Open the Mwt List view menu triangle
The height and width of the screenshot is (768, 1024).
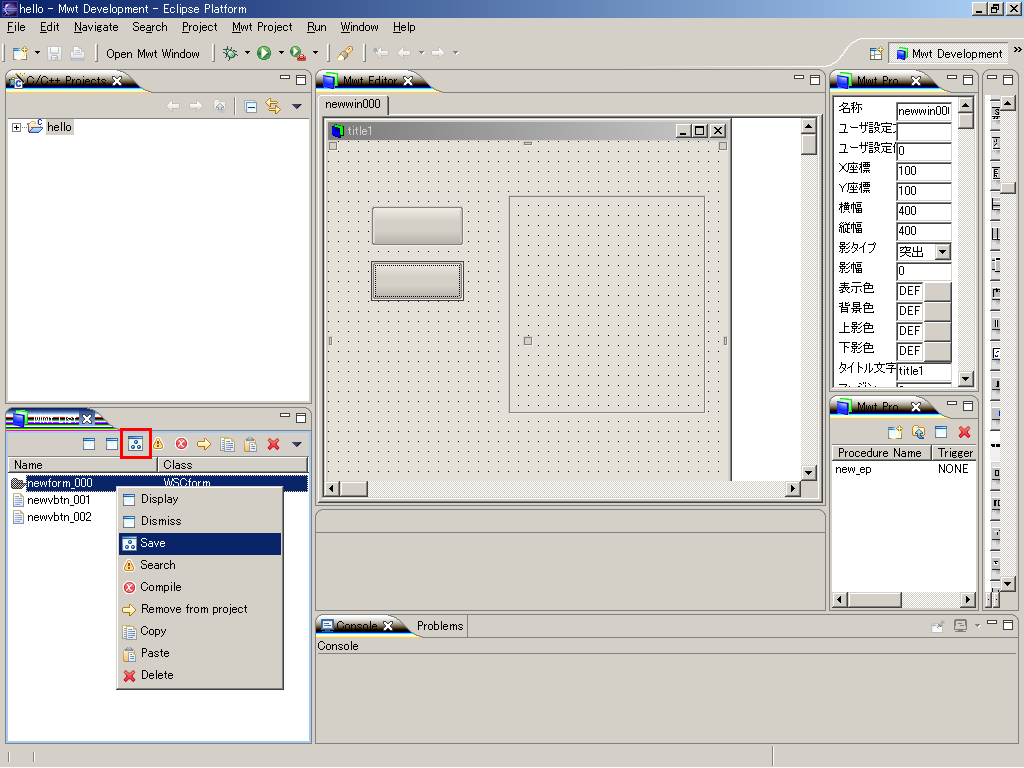(x=296, y=444)
